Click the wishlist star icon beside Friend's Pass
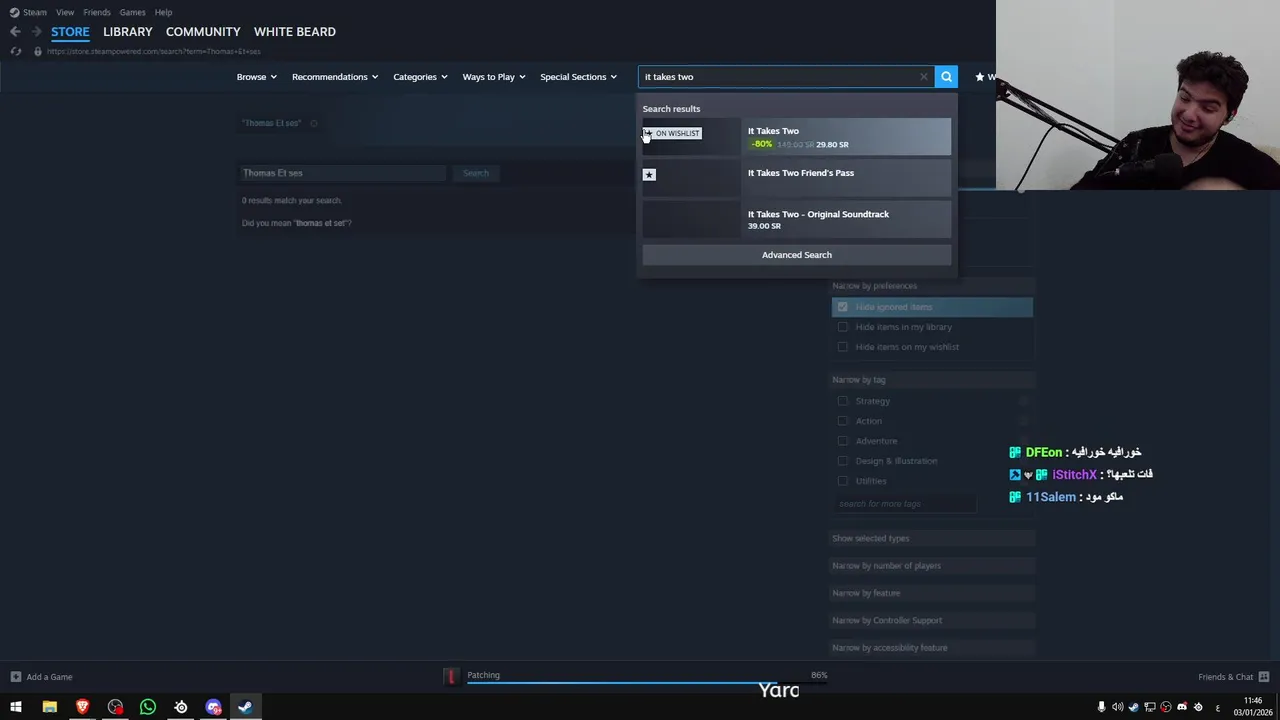This screenshot has width=1280, height=720. (649, 175)
